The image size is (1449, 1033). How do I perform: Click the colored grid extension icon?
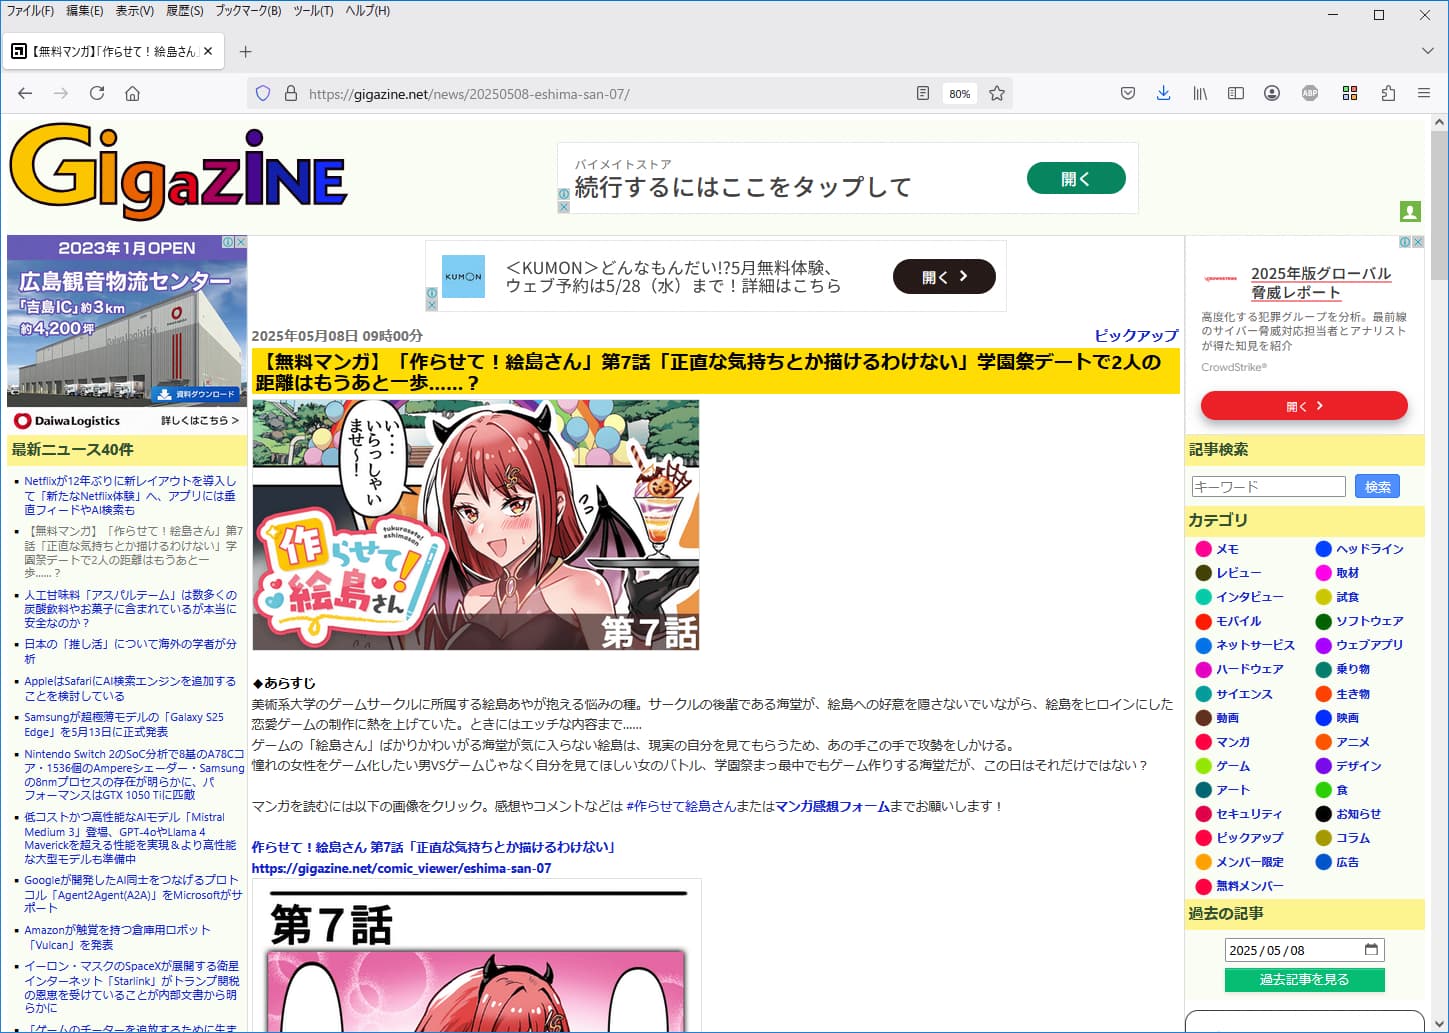tap(1350, 93)
